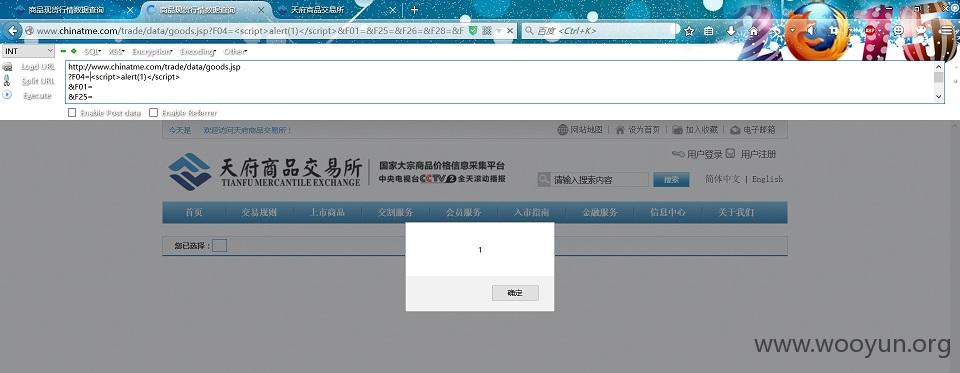Click the 搜索 button on page
The image size is (960, 373).
pyautogui.click(x=671, y=179)
